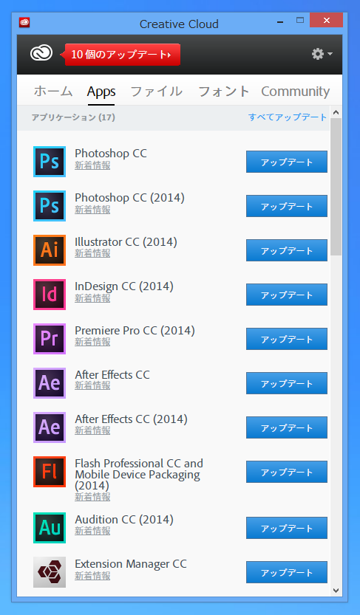Click the Audition CC (2014) icon
360x615 pixels.
[49, 528]
